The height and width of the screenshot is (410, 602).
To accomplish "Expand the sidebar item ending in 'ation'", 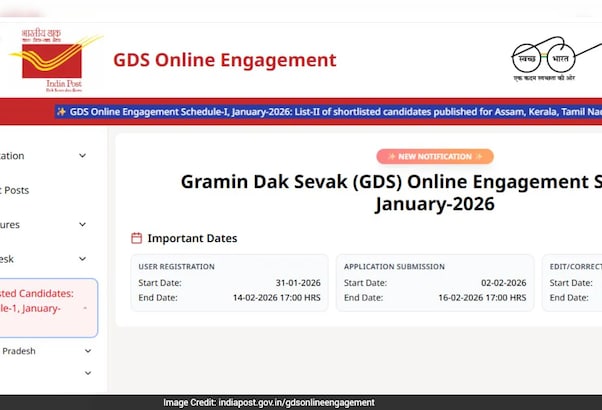I will (43, 155).
